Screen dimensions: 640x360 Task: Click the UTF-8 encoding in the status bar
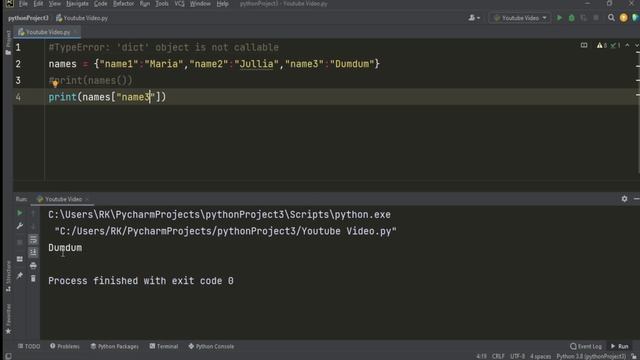(x=518, y=356)
